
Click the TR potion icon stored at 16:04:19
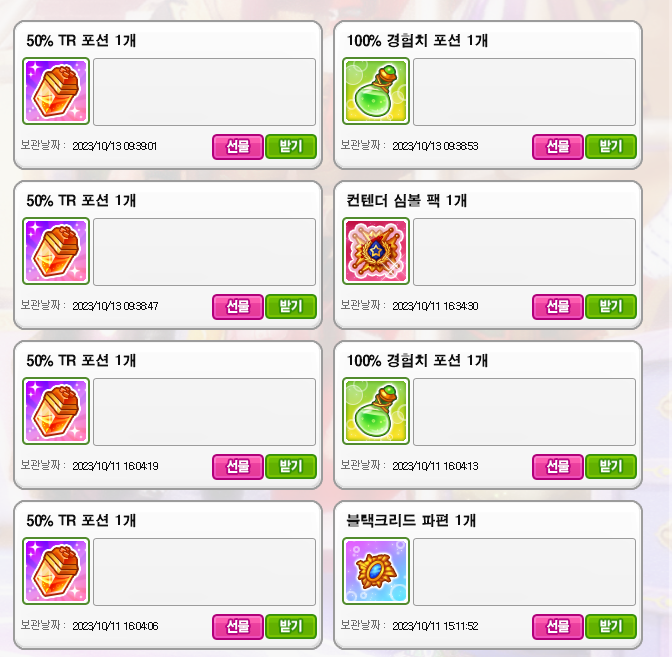56,411
